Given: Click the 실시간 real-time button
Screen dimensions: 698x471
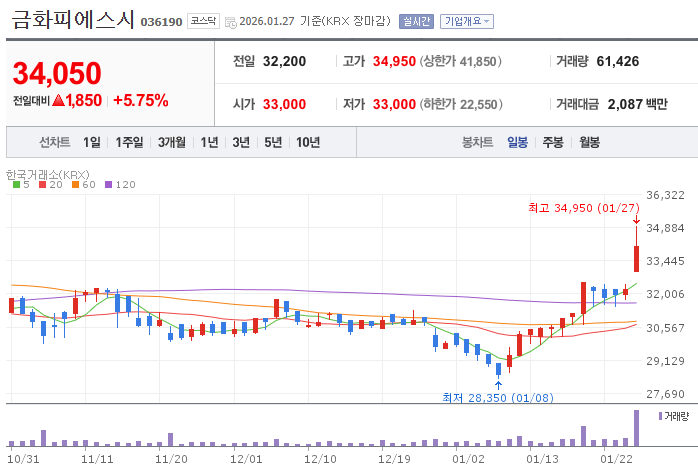Looking at the screenshot, I should [416, 21].
